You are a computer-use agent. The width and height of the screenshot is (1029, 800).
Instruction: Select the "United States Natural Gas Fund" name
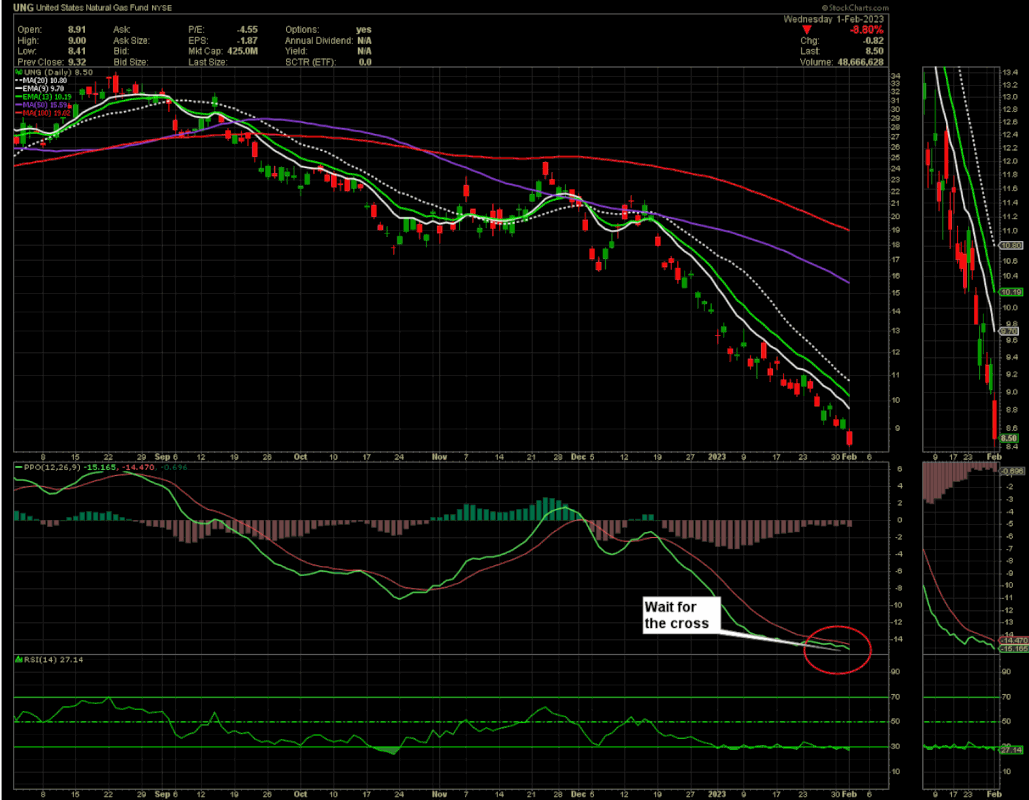click(x=91, y=8)
